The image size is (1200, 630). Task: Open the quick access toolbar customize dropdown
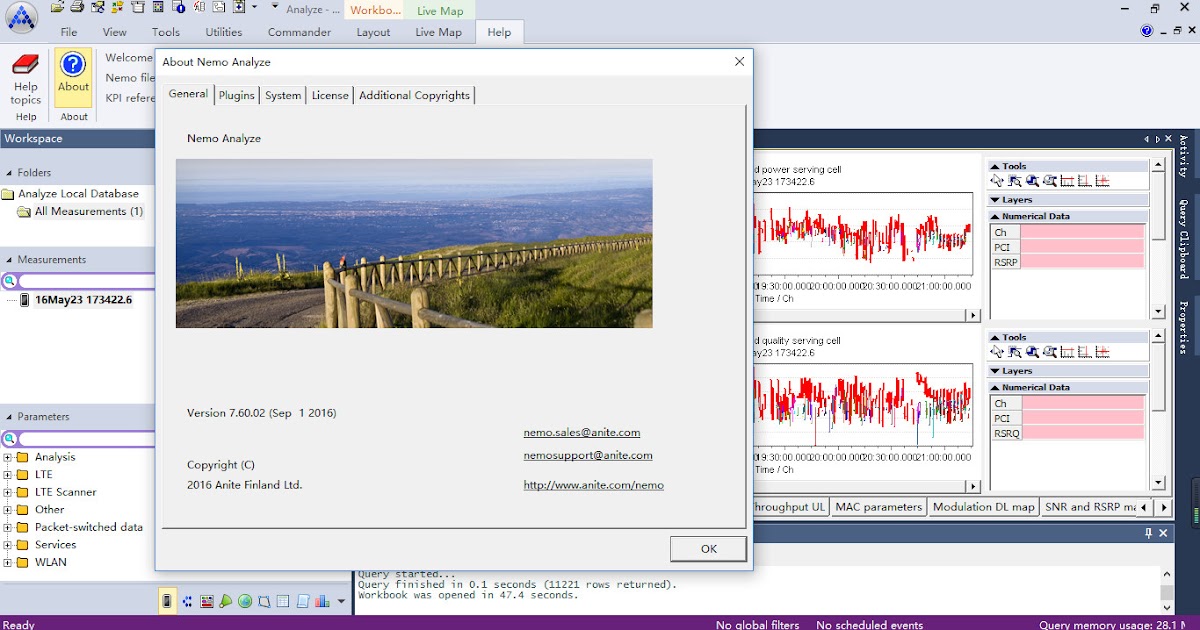275,7
